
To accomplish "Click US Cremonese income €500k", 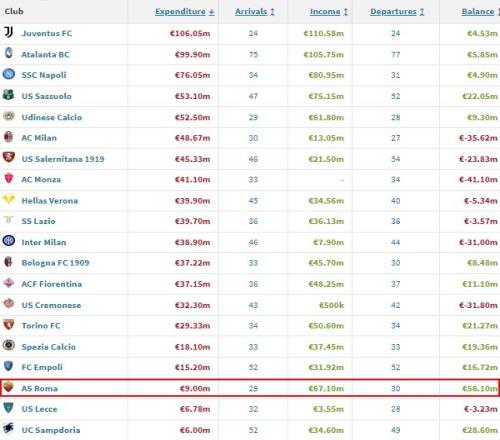I will pos(331,305).
